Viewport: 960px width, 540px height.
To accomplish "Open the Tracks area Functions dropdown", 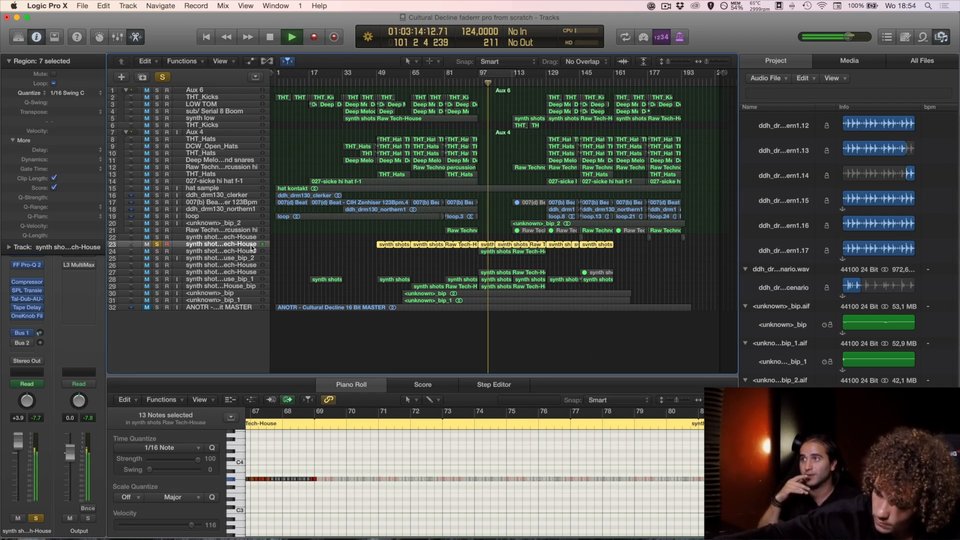I will [184, 61].
